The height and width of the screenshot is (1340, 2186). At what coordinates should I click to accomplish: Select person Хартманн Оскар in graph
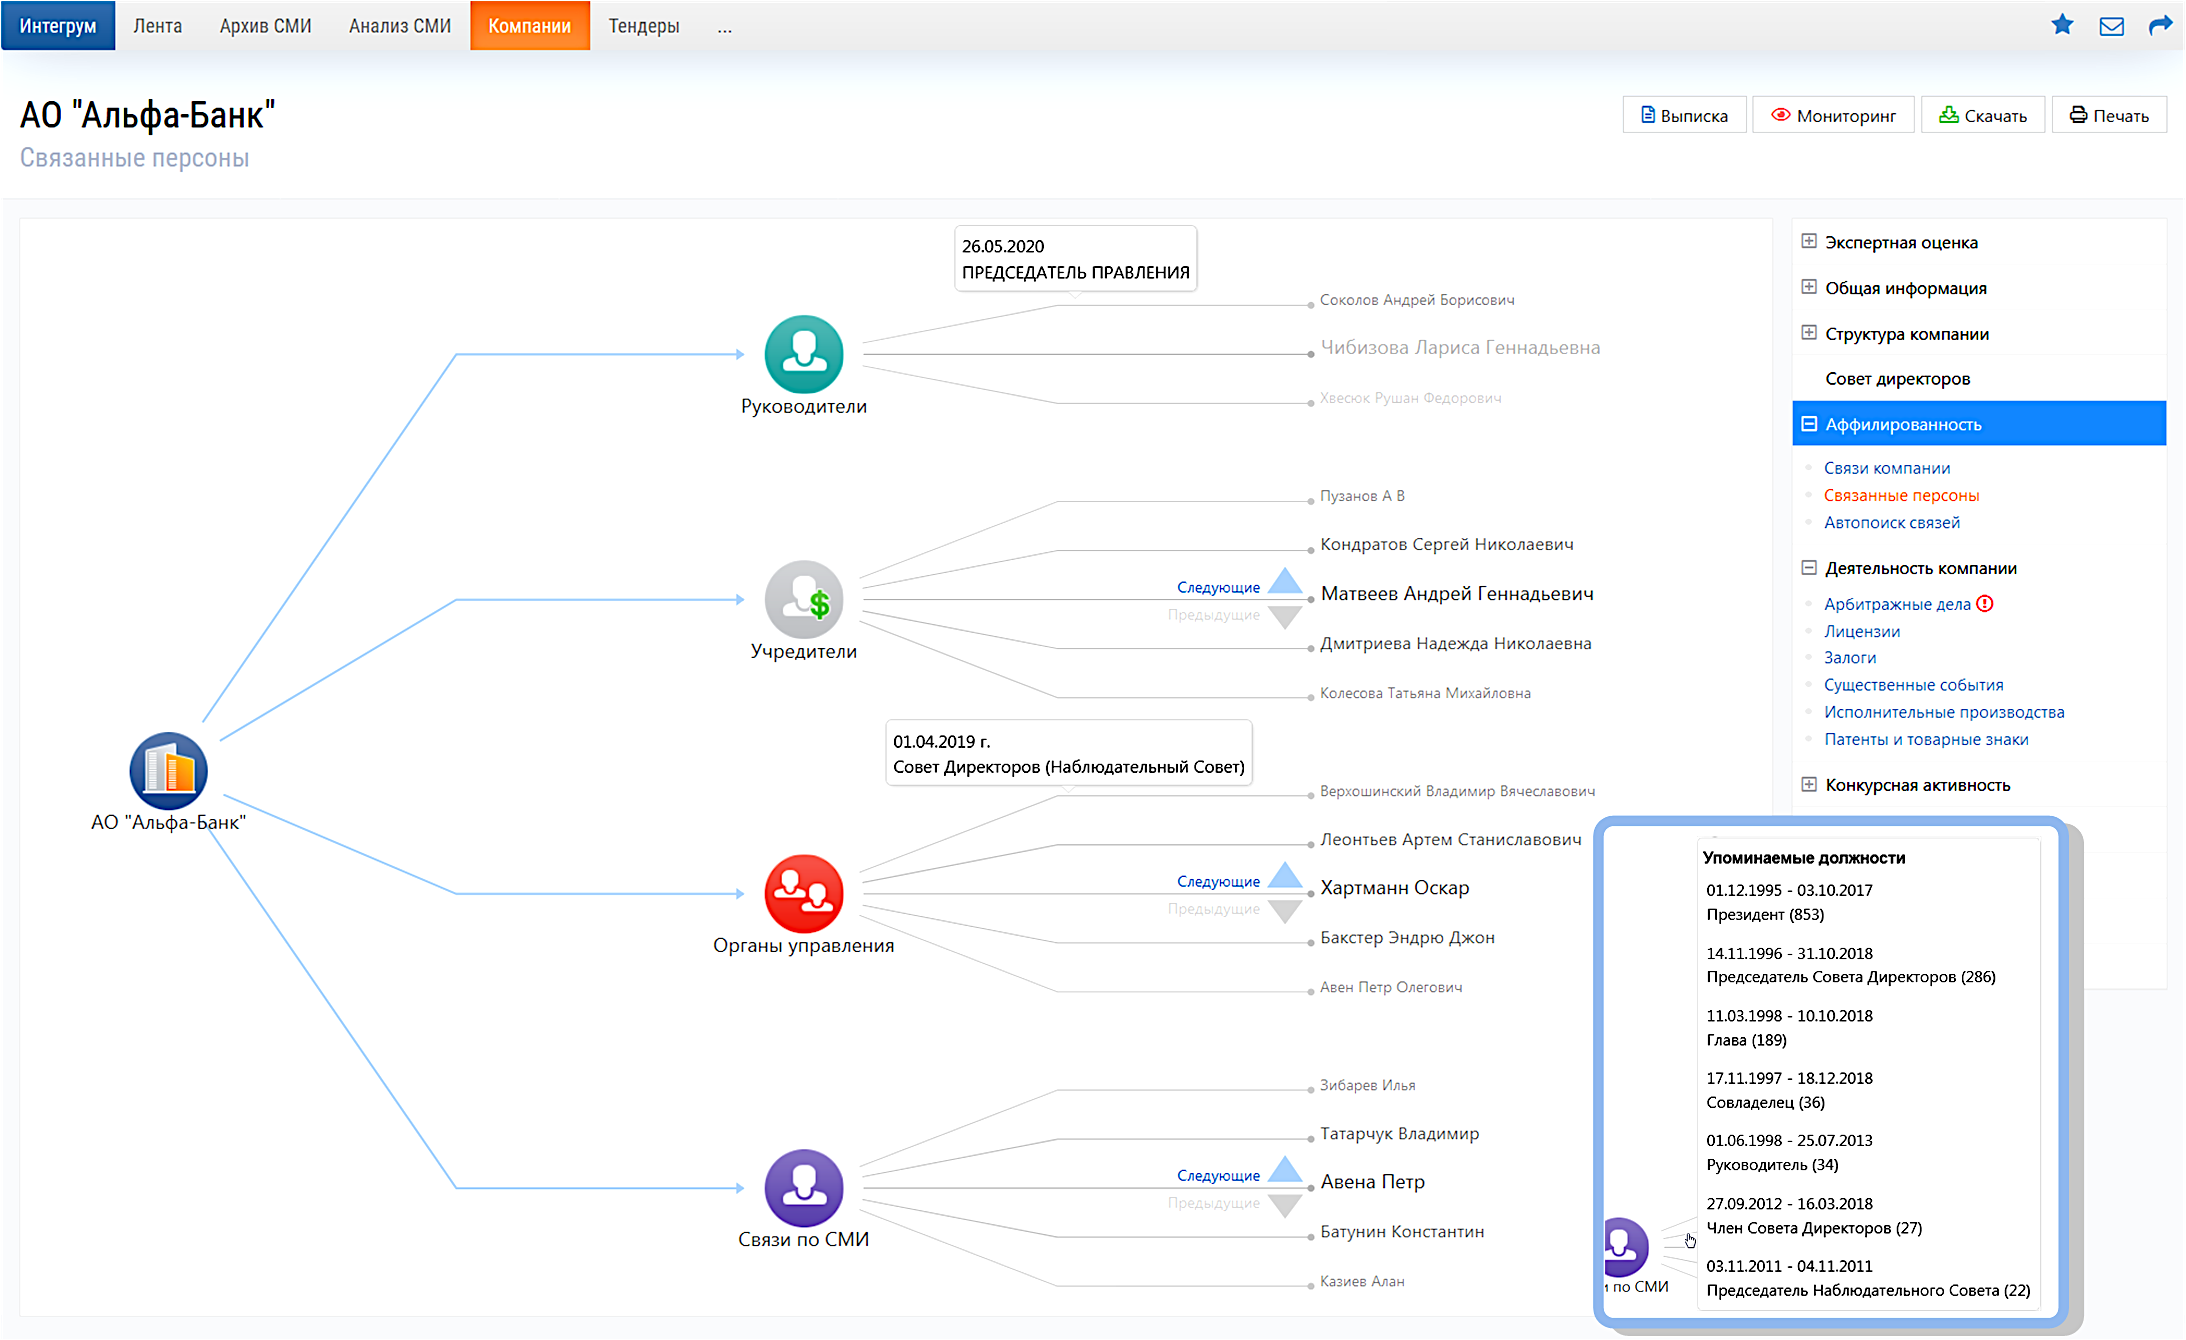point(1394,888)
